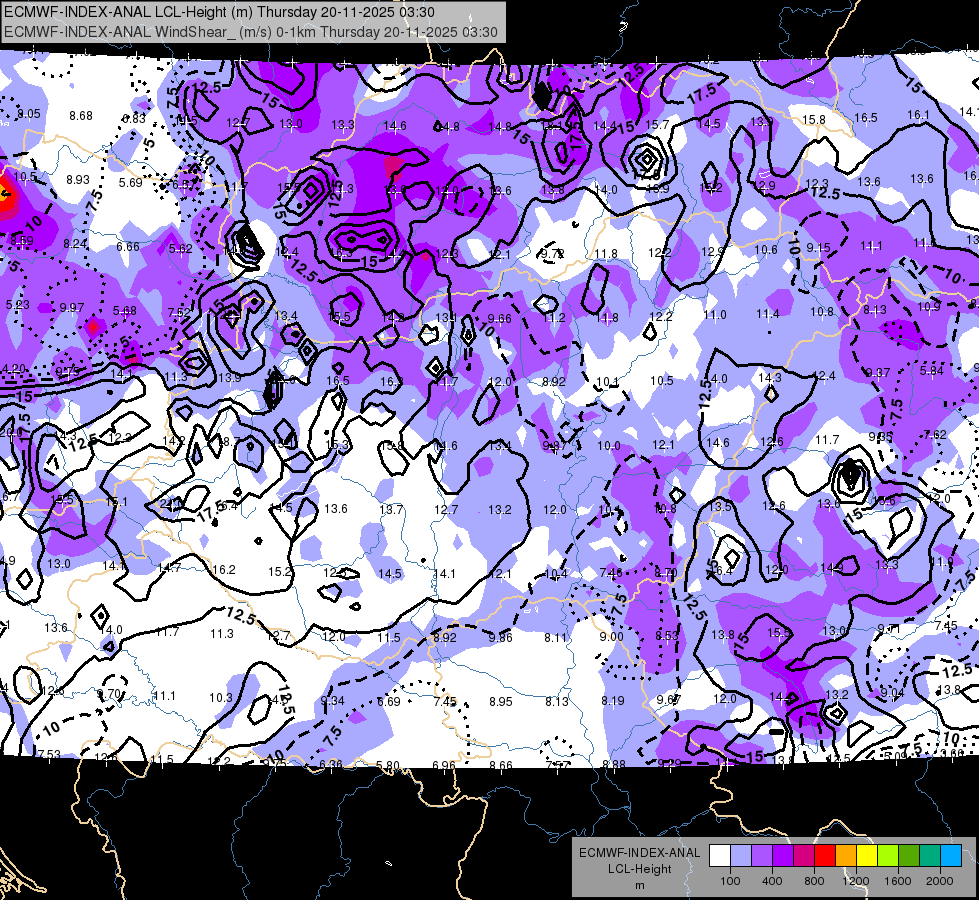The width and height of the screenshot is (979, 900).
Task: Click the wind shear value 8.88
Action: point(614,764)
